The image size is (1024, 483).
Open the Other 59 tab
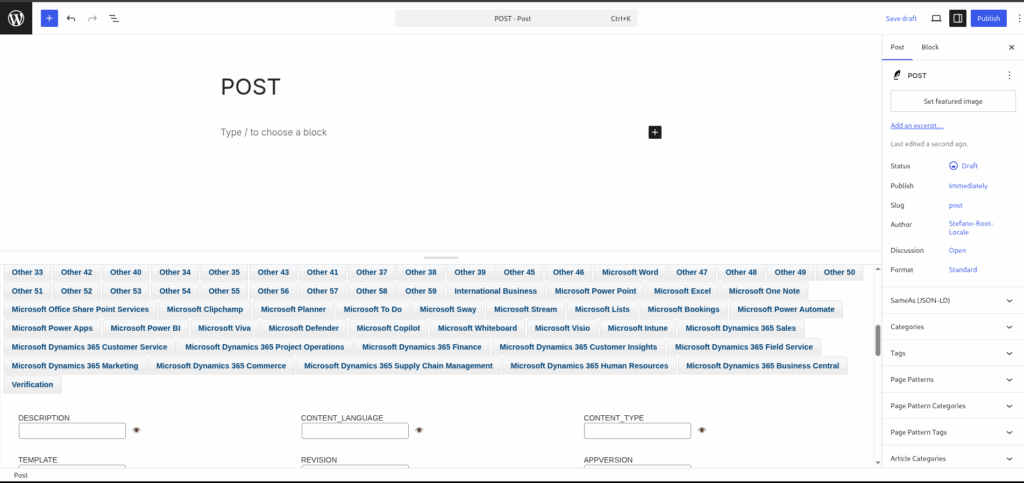click(421, 291)
